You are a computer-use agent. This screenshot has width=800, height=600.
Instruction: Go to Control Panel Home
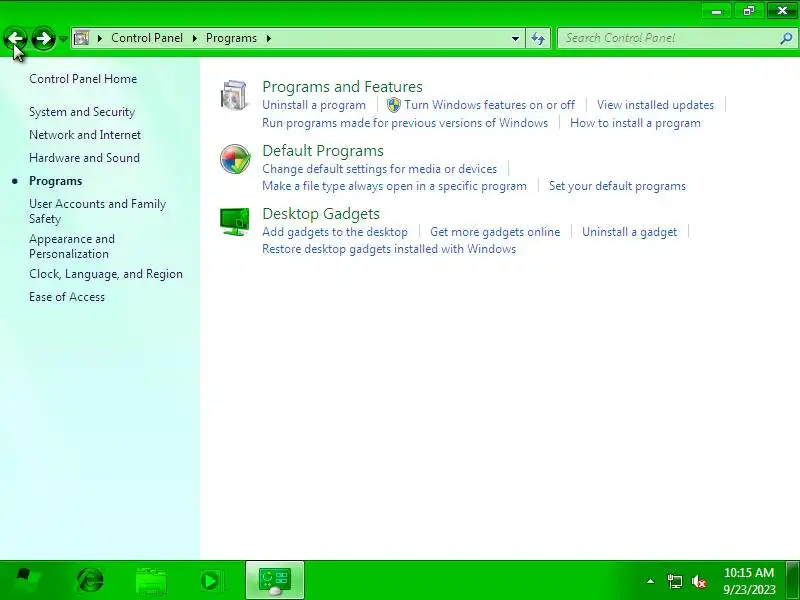pyautogui.click(x=83, y=79)
